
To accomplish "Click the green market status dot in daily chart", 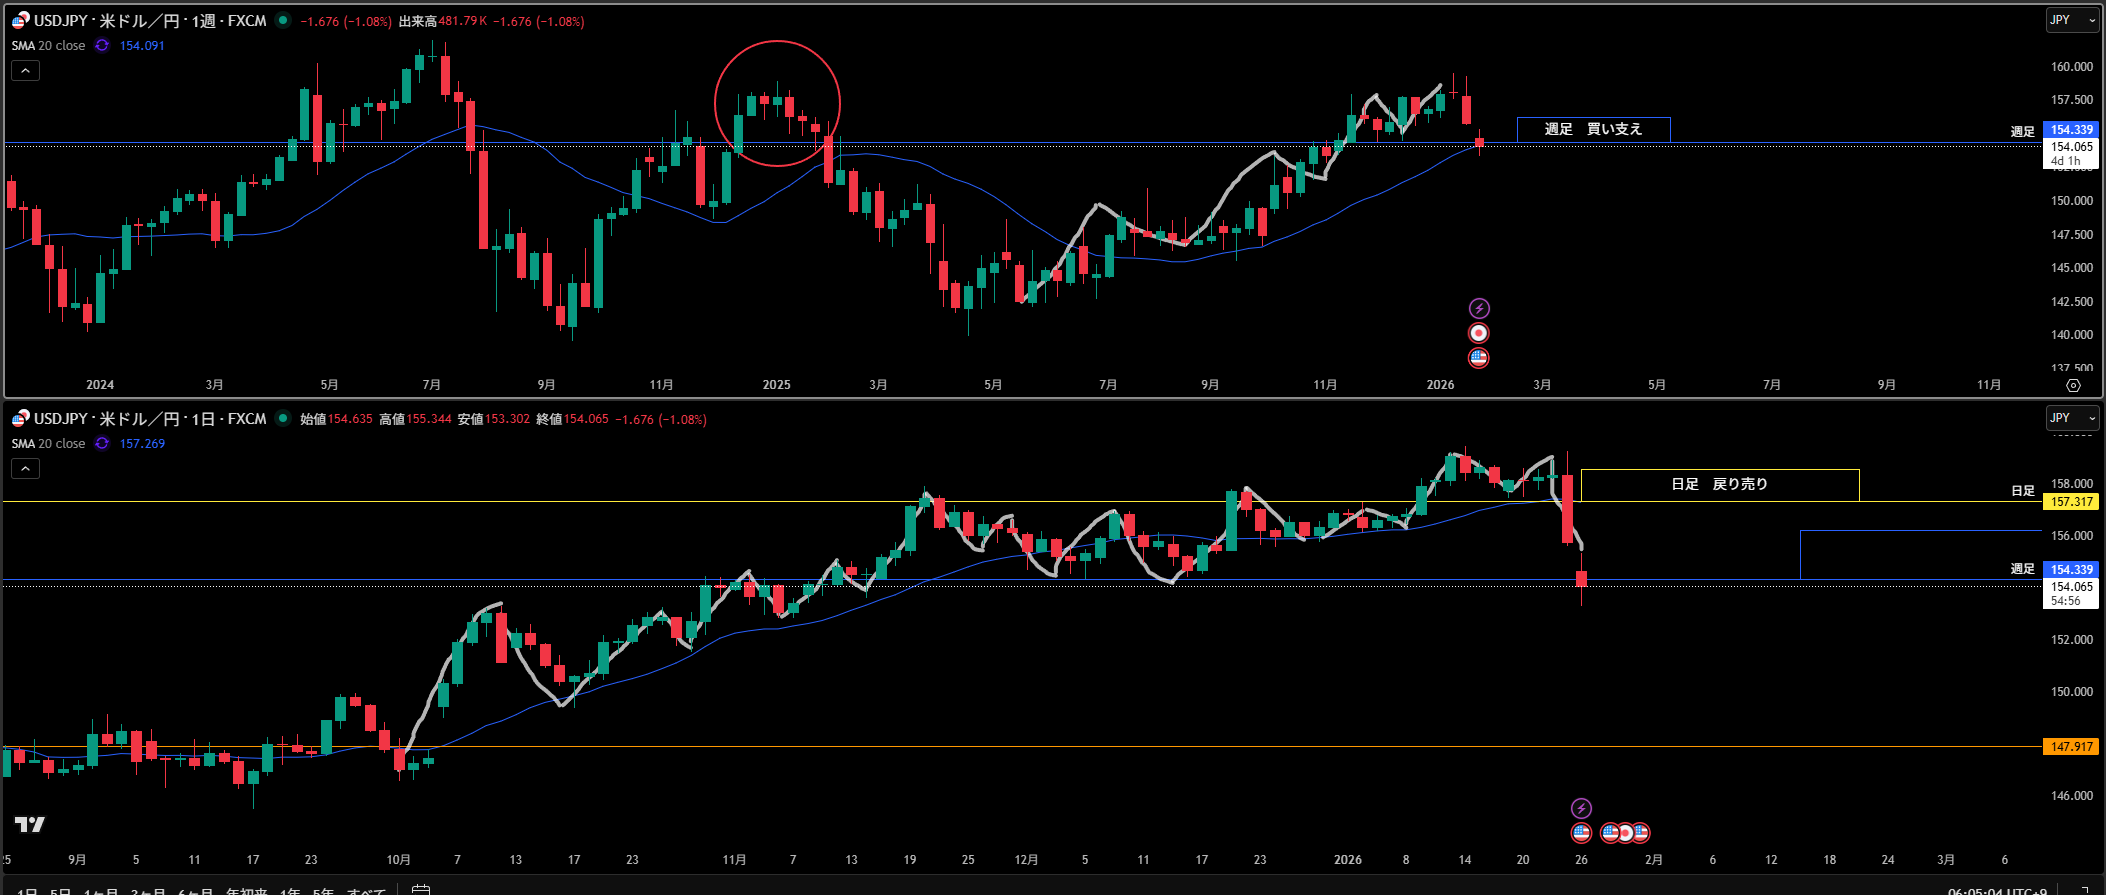I will coord(284,419).
